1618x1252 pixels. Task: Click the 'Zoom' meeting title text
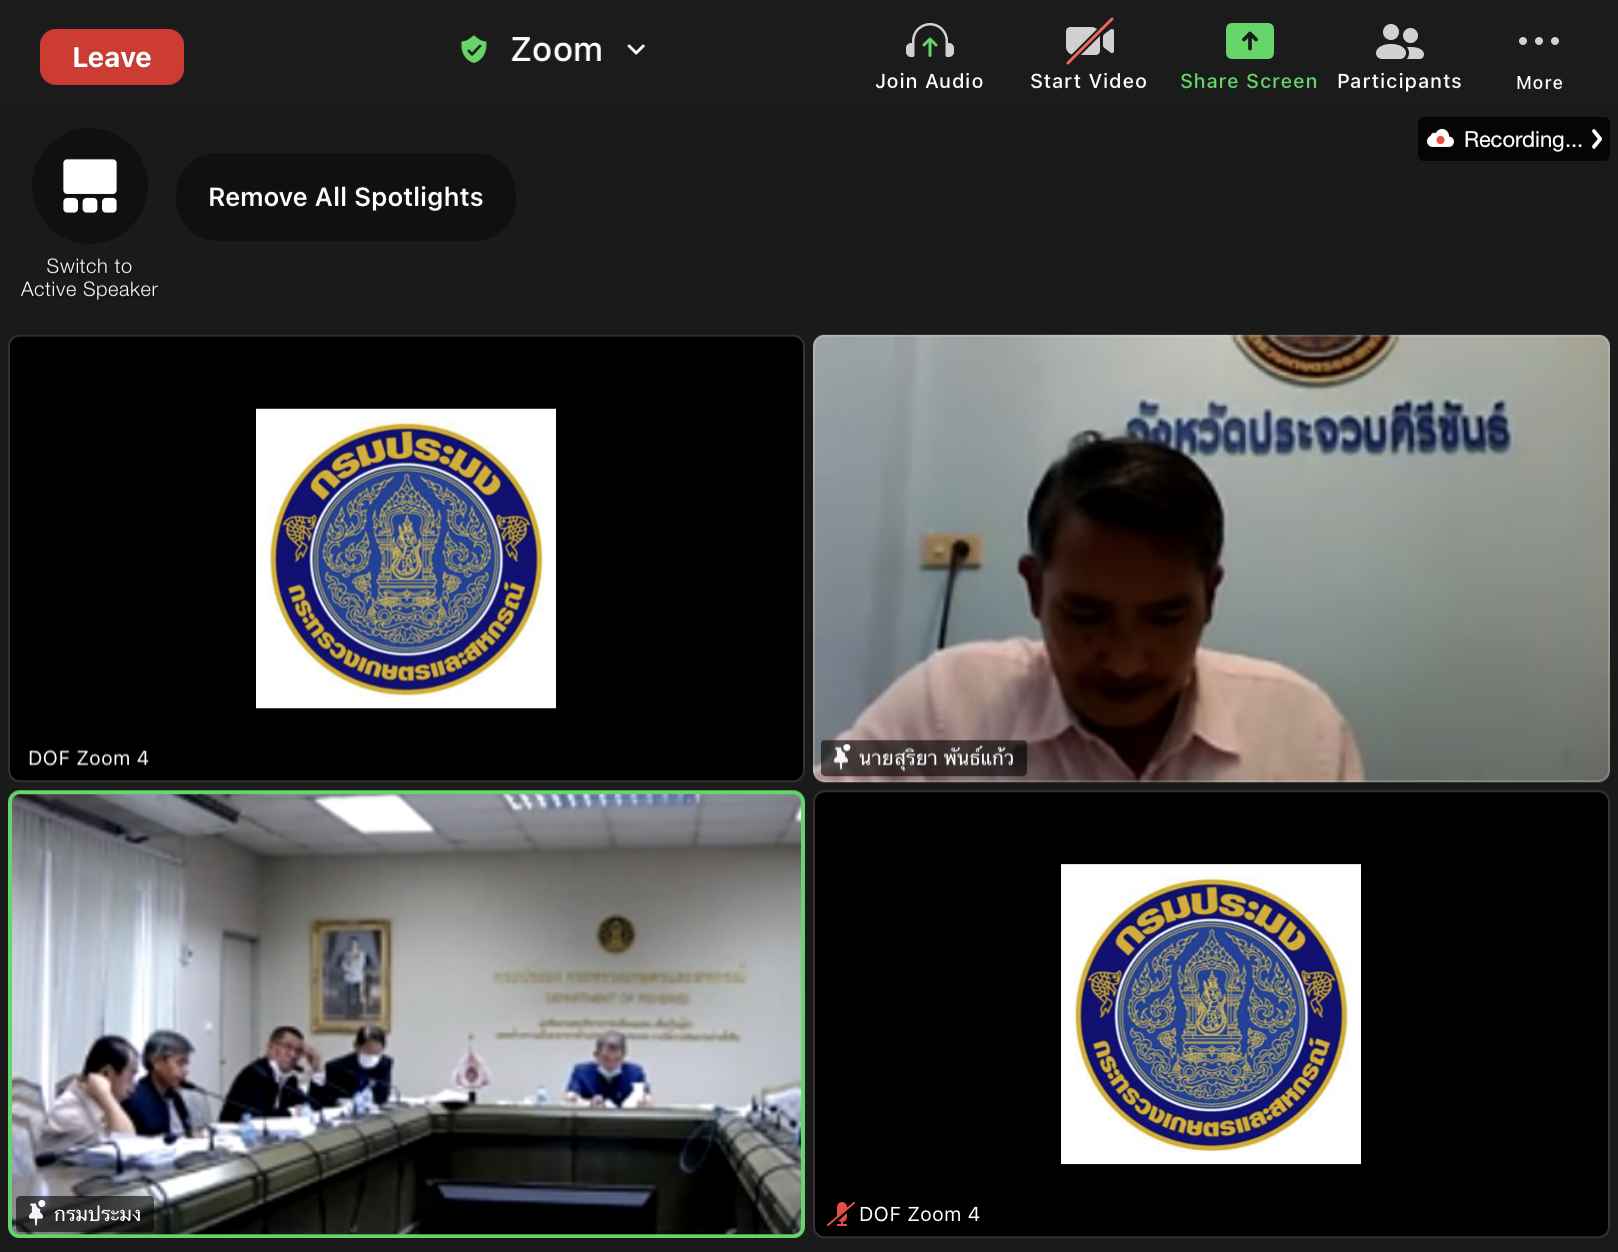click(x=557, y=49)
